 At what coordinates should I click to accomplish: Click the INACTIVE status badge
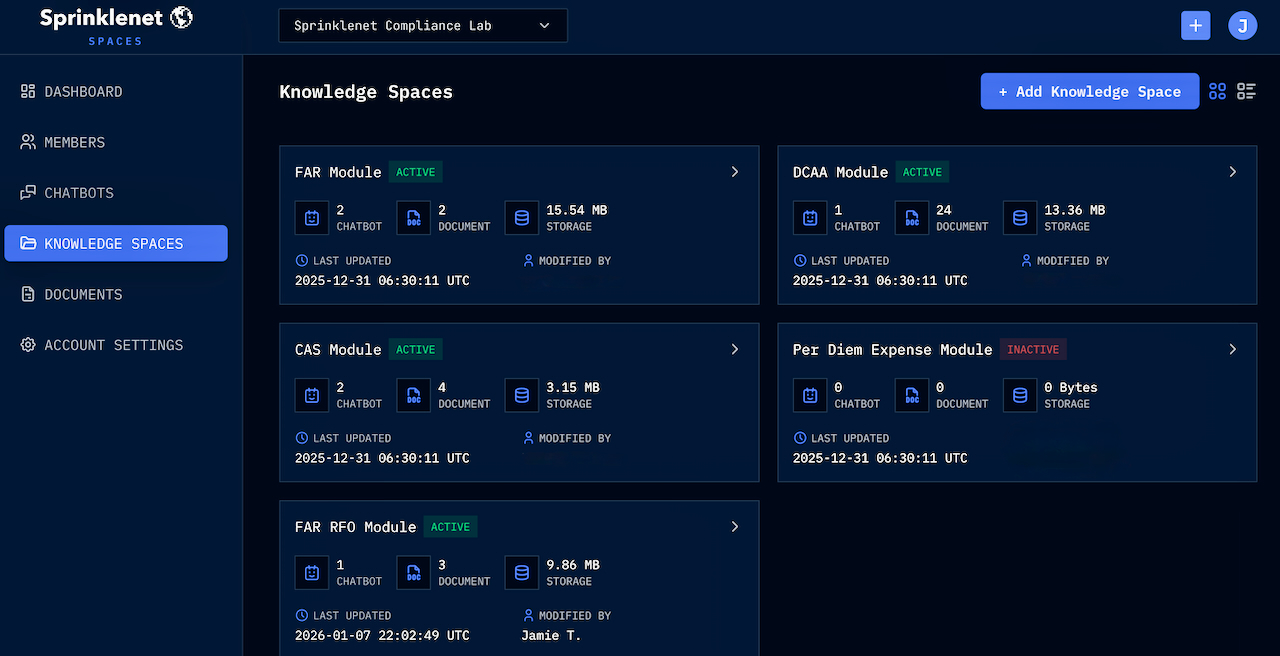point(1033,350)
